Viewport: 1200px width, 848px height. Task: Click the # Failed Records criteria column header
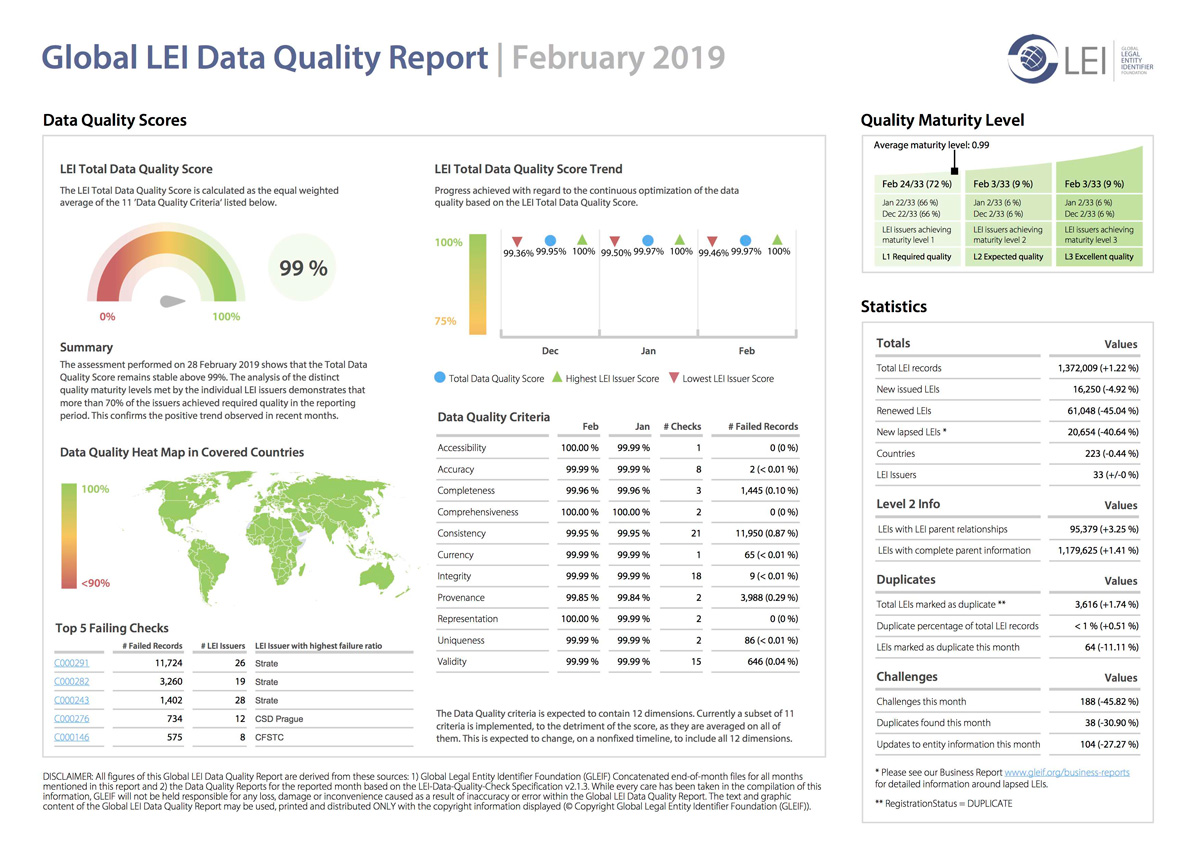point(763,426)
